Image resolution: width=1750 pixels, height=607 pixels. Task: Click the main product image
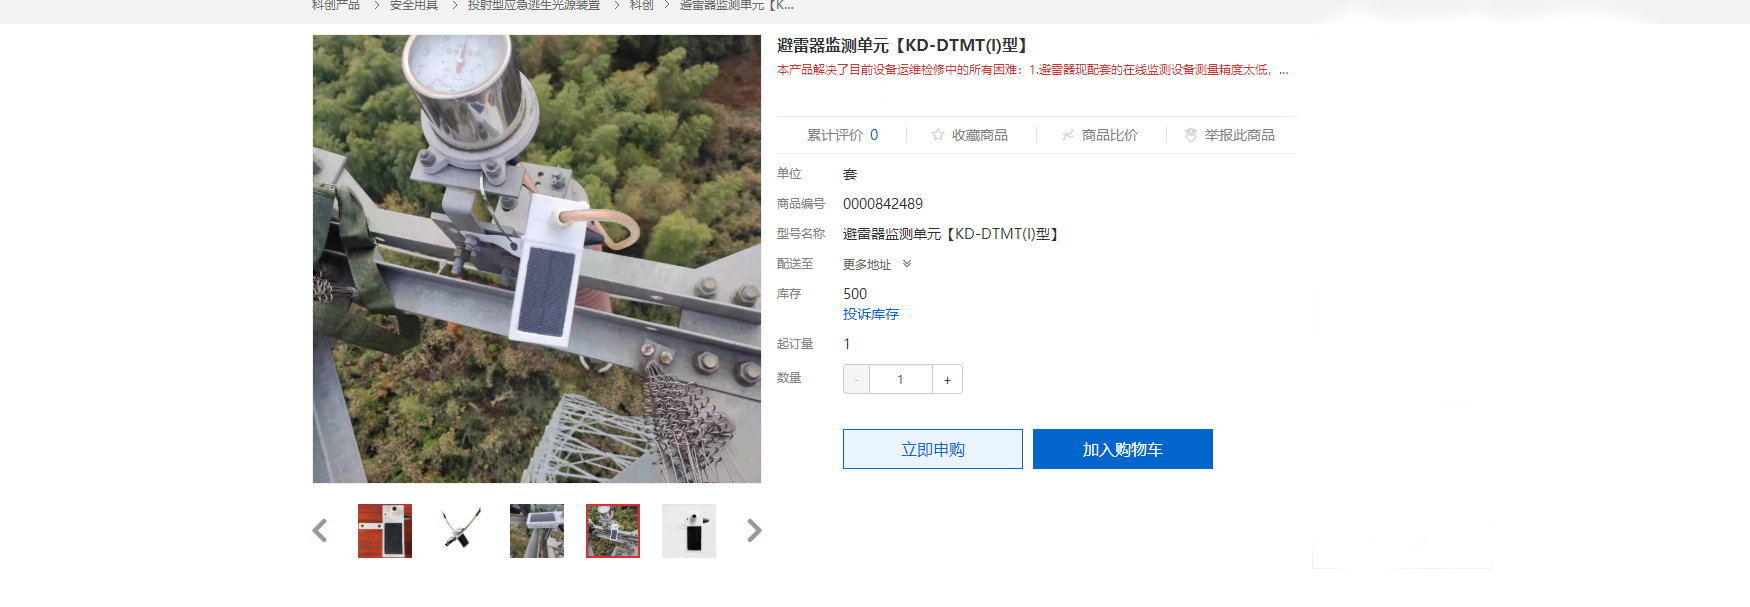coord(537,259)
